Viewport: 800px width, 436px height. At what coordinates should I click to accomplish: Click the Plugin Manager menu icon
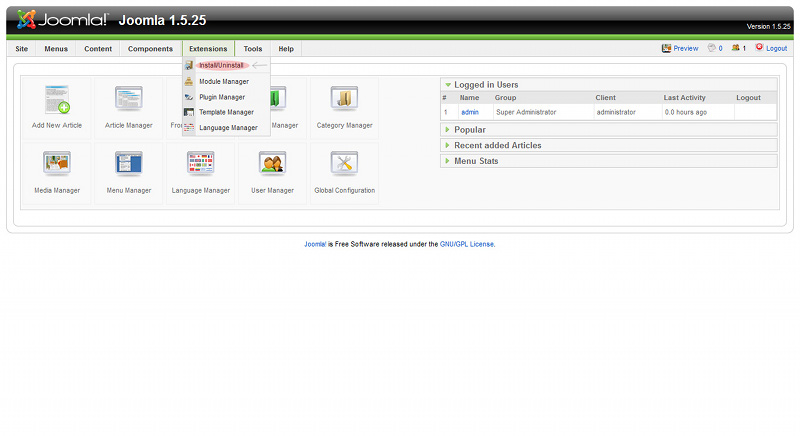pos(189,97)
